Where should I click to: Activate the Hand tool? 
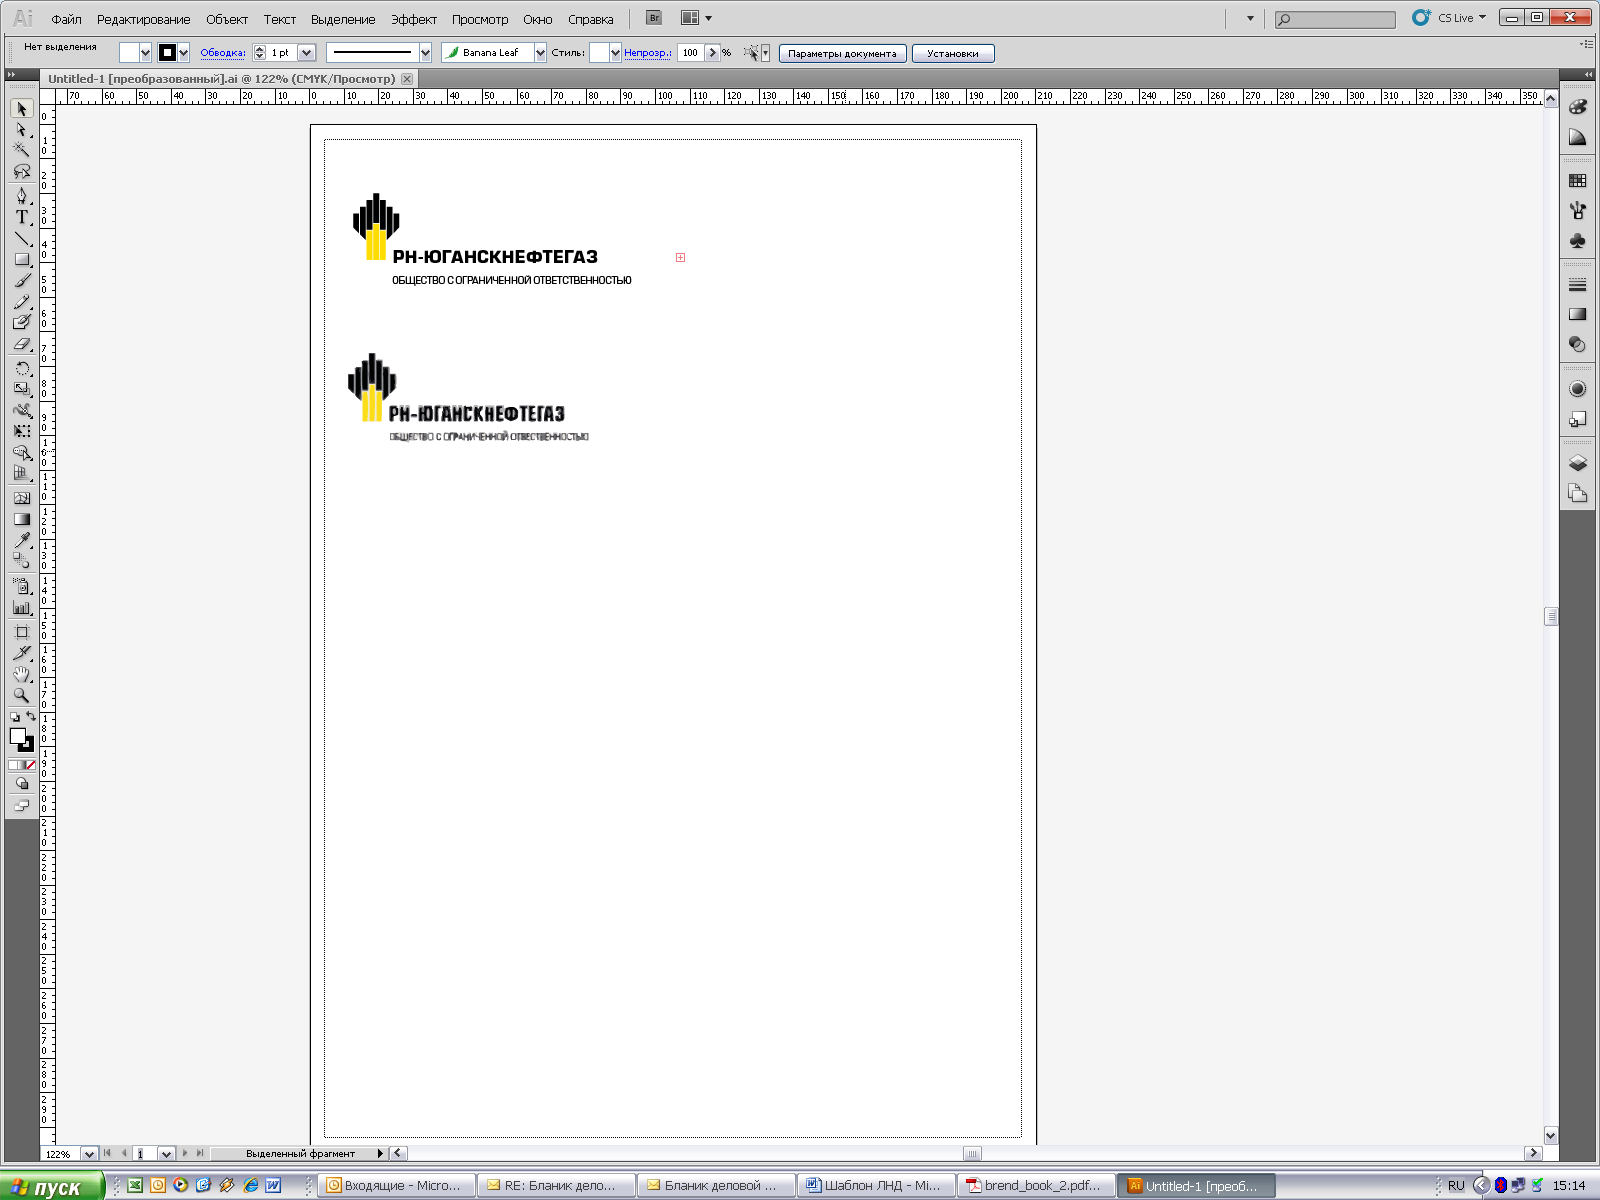point(22,675)
